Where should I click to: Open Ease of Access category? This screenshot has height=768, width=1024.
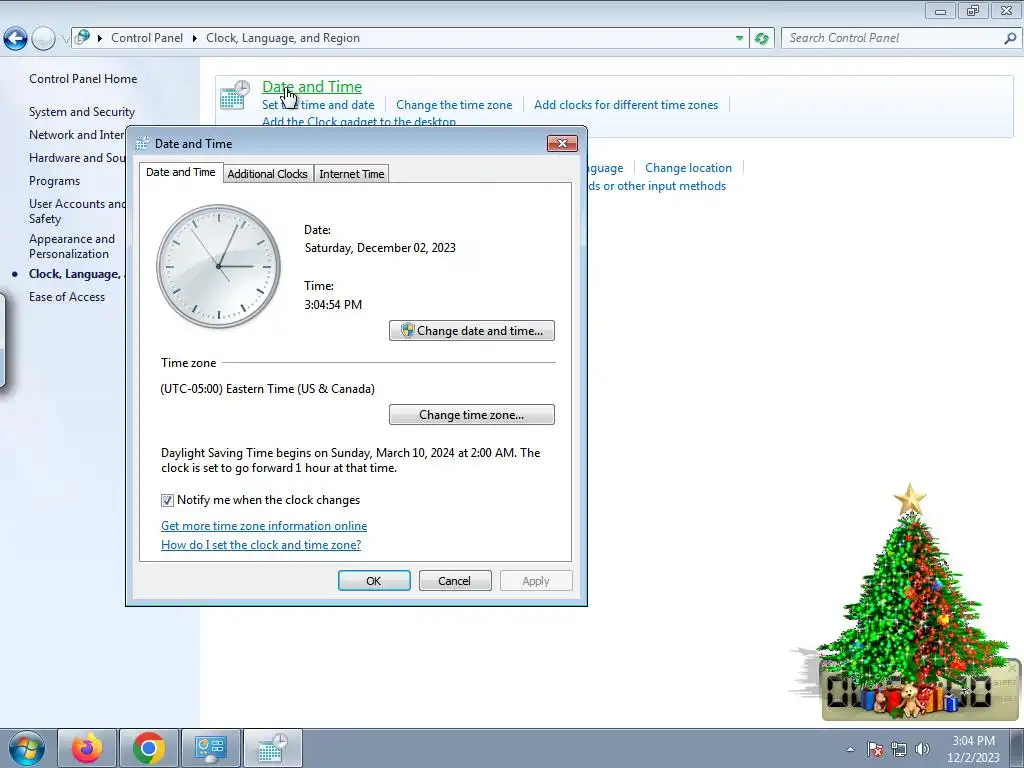(67, 297)
